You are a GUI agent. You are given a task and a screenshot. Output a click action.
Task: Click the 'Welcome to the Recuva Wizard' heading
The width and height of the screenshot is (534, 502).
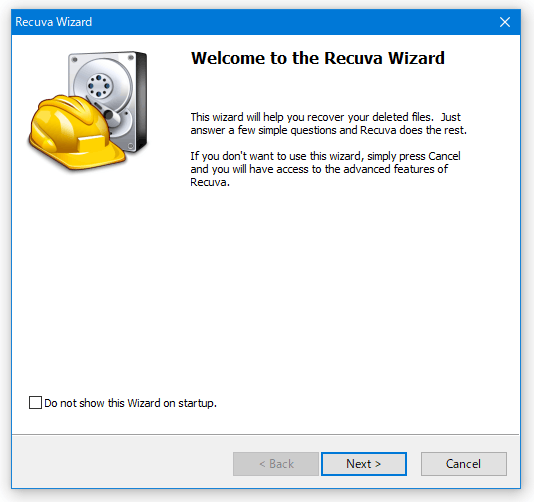click(317, 58)
